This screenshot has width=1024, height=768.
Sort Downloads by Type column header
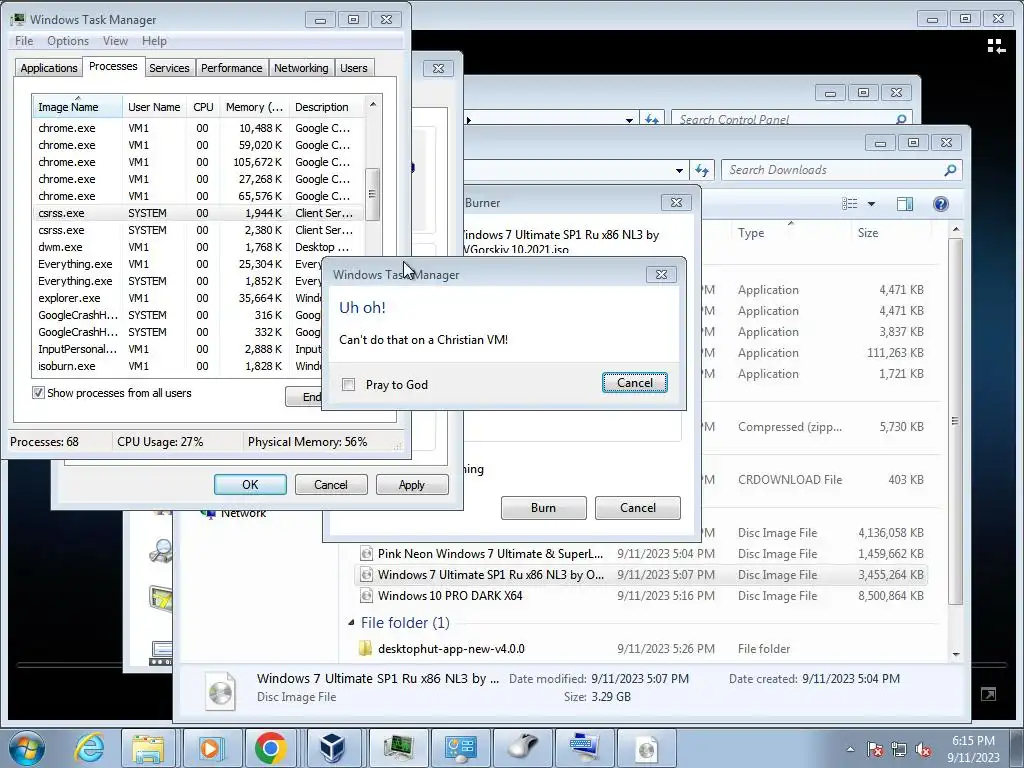click(x=790, y=233)
